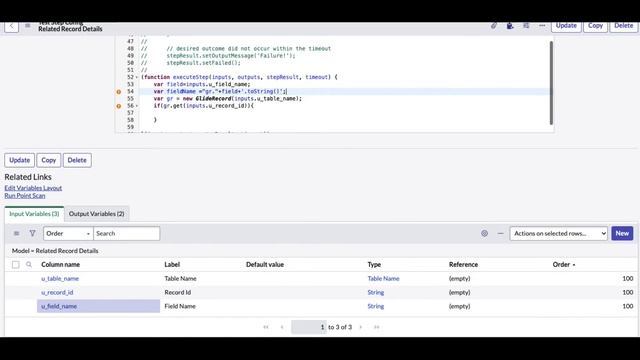Go to last page of list
The width and height of the screenshot is (640, 360).
(x=376, y=327)
